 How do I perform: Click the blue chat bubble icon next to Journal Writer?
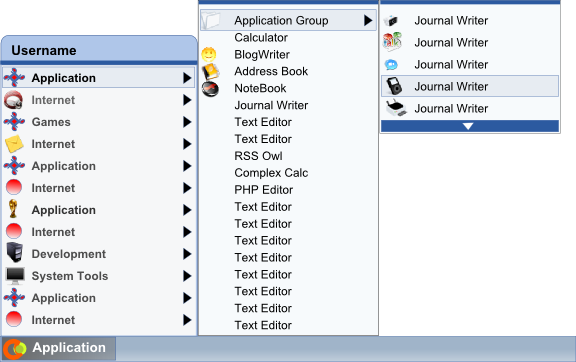[x=391, y=65]
